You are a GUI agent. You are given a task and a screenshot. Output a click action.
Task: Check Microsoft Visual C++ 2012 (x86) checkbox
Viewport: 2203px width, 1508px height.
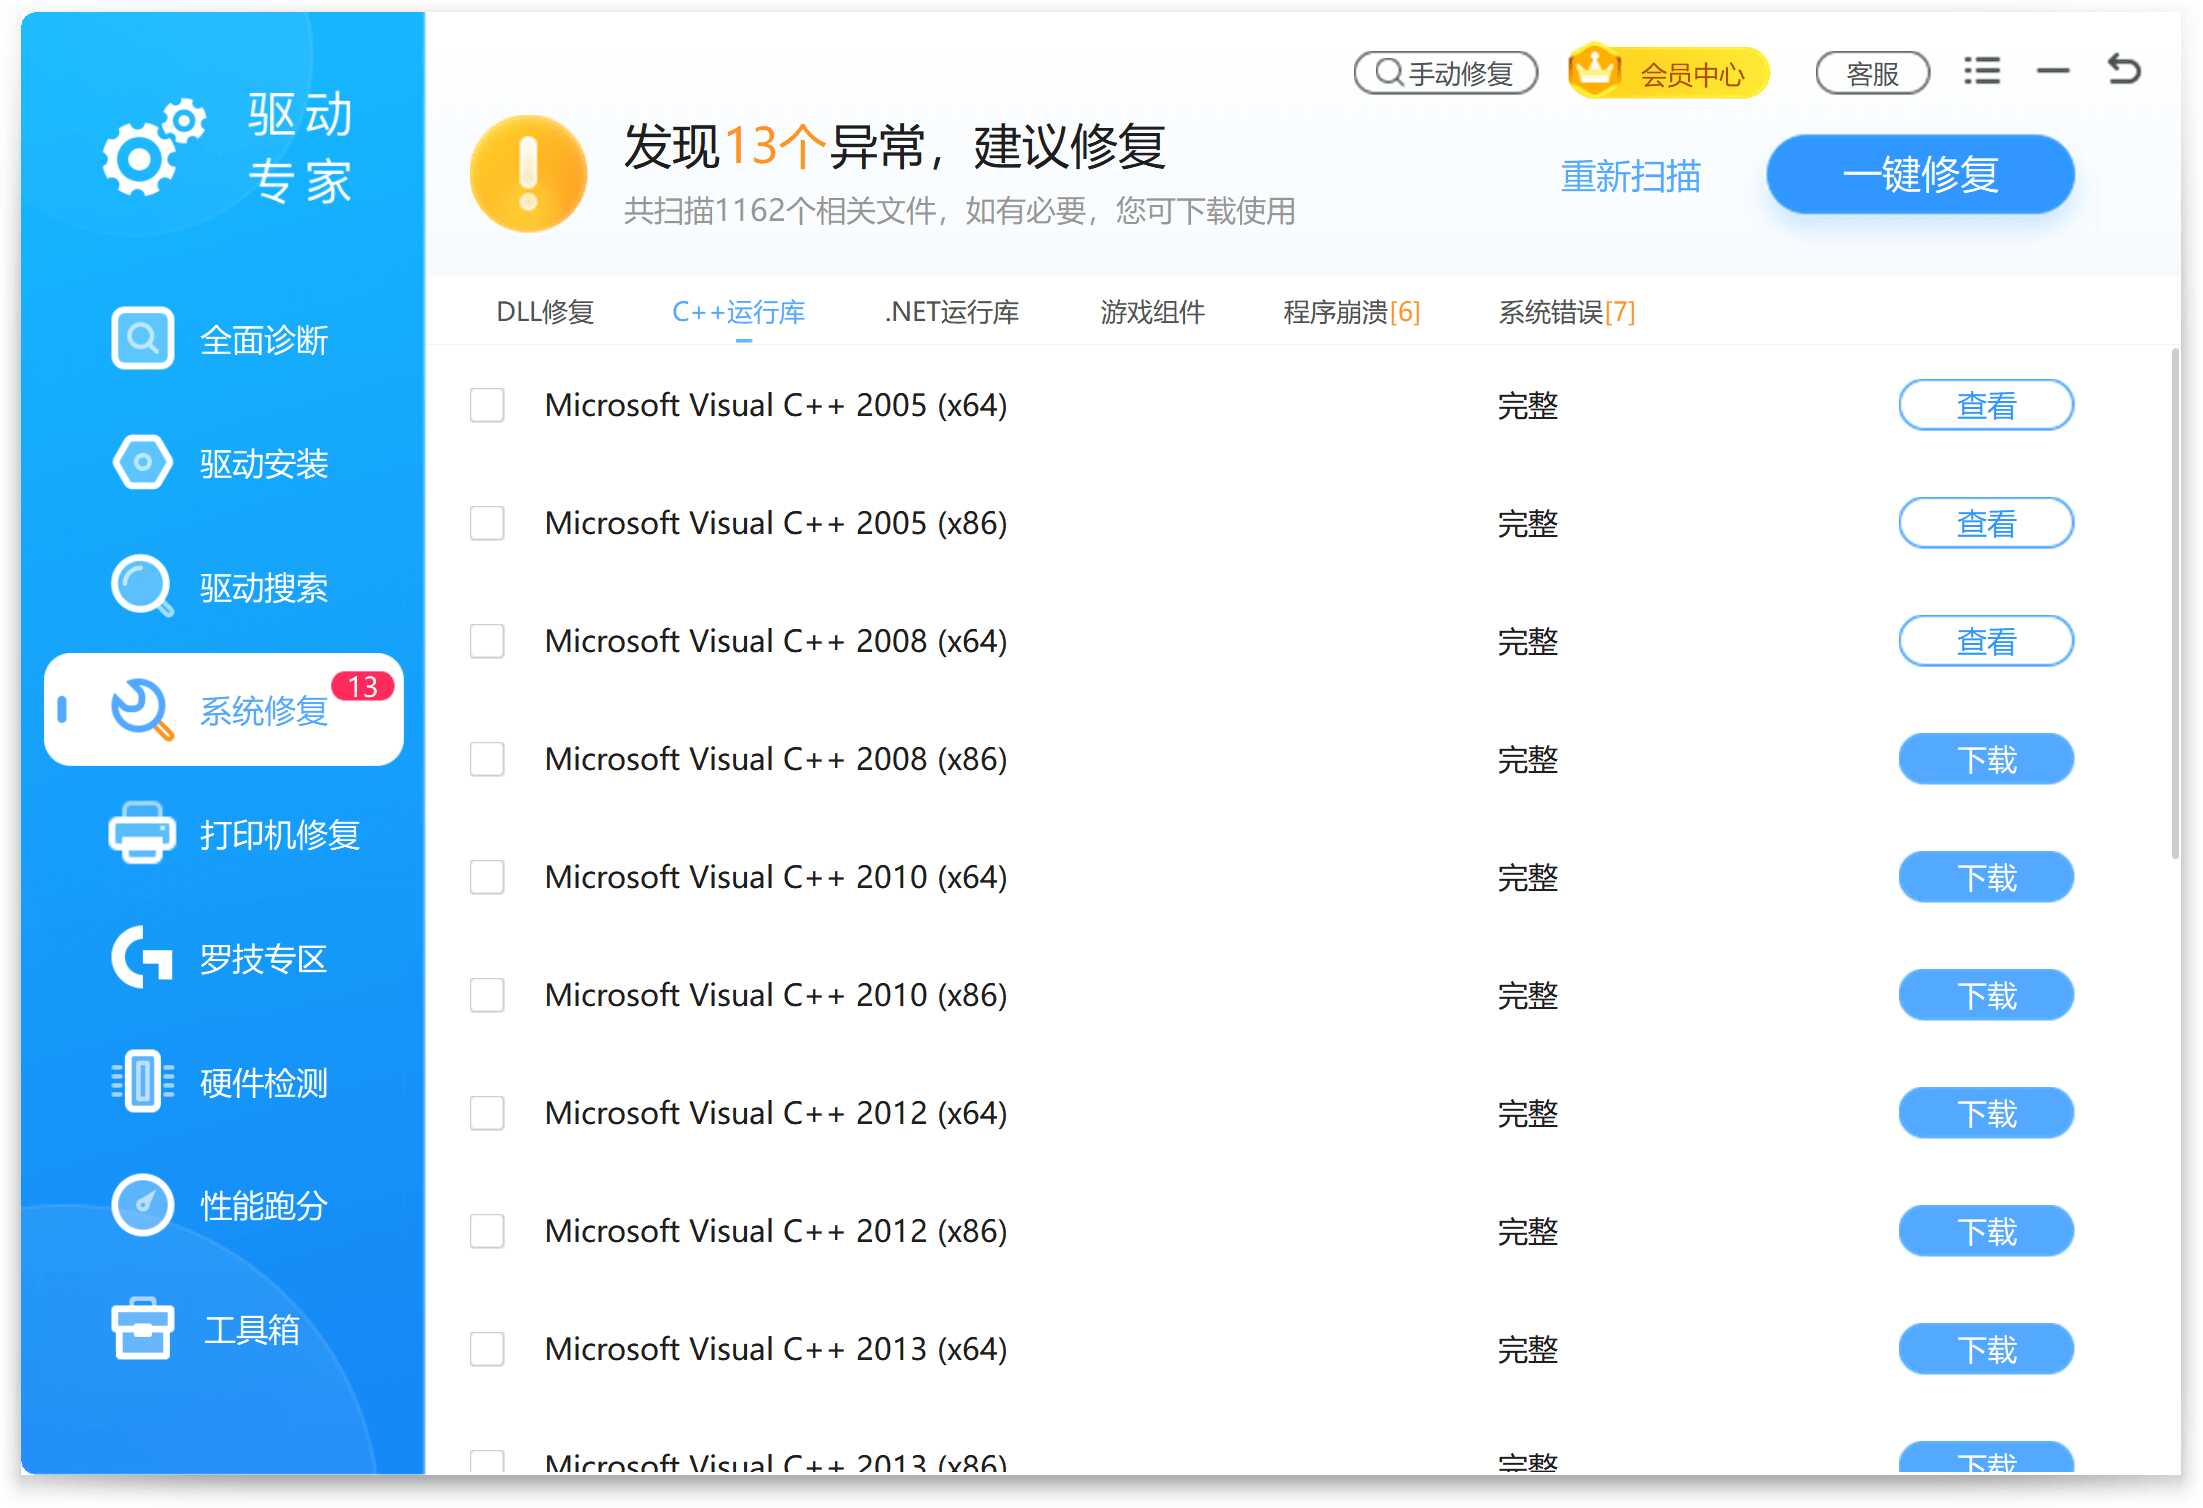coord(487,1231)
